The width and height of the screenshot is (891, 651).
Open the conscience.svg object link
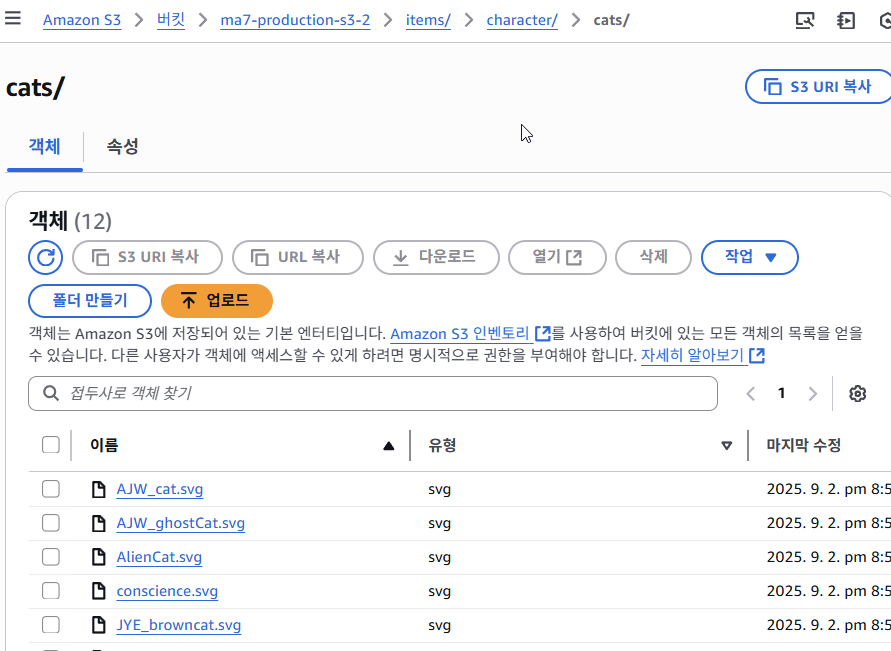pyautogui.click(x=167, y=591)
